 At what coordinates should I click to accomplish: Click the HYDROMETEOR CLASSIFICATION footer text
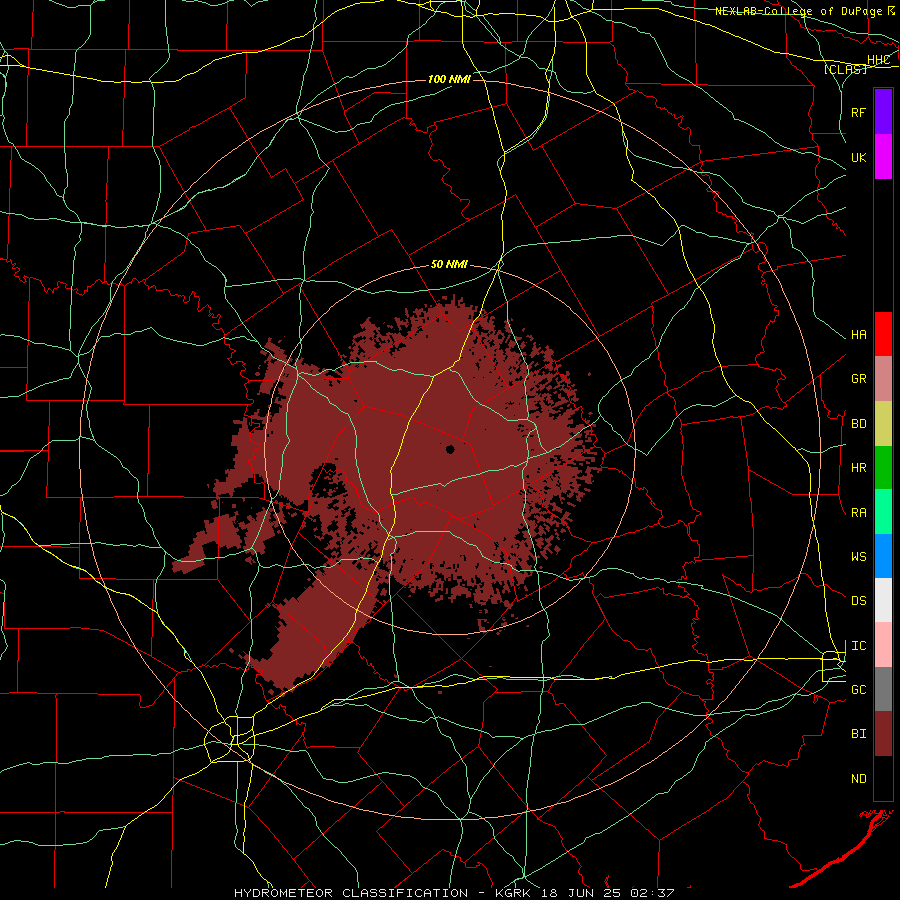click(x=351, y=893)
